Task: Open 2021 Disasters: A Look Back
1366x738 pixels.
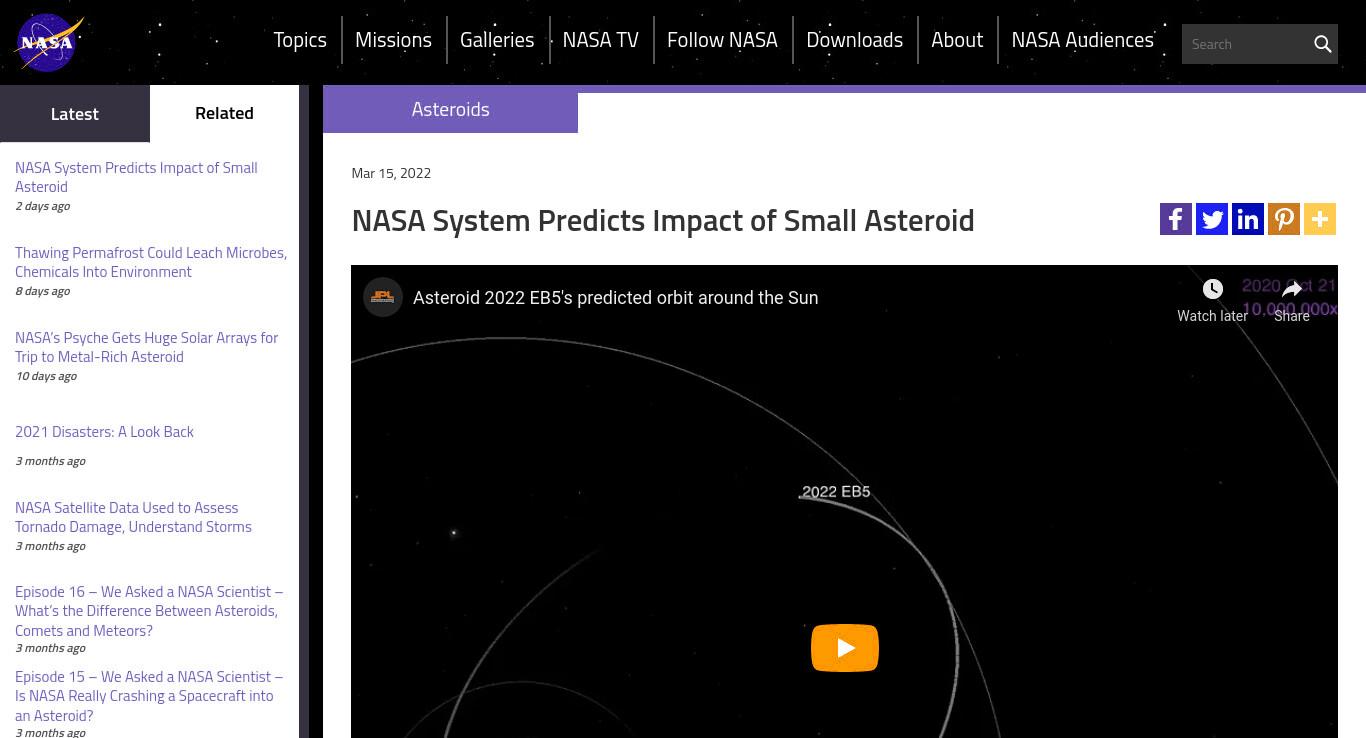Action: (104, 432)
